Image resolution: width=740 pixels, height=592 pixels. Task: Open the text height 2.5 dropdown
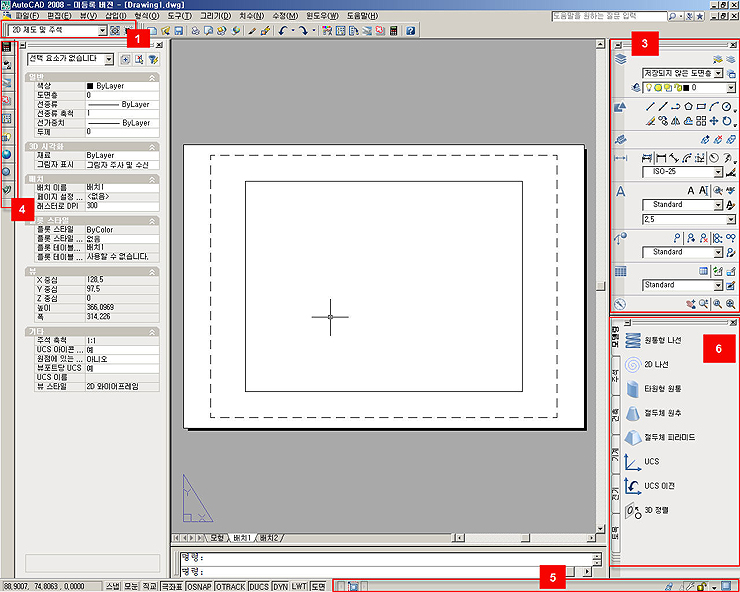[x=689, y=220]
